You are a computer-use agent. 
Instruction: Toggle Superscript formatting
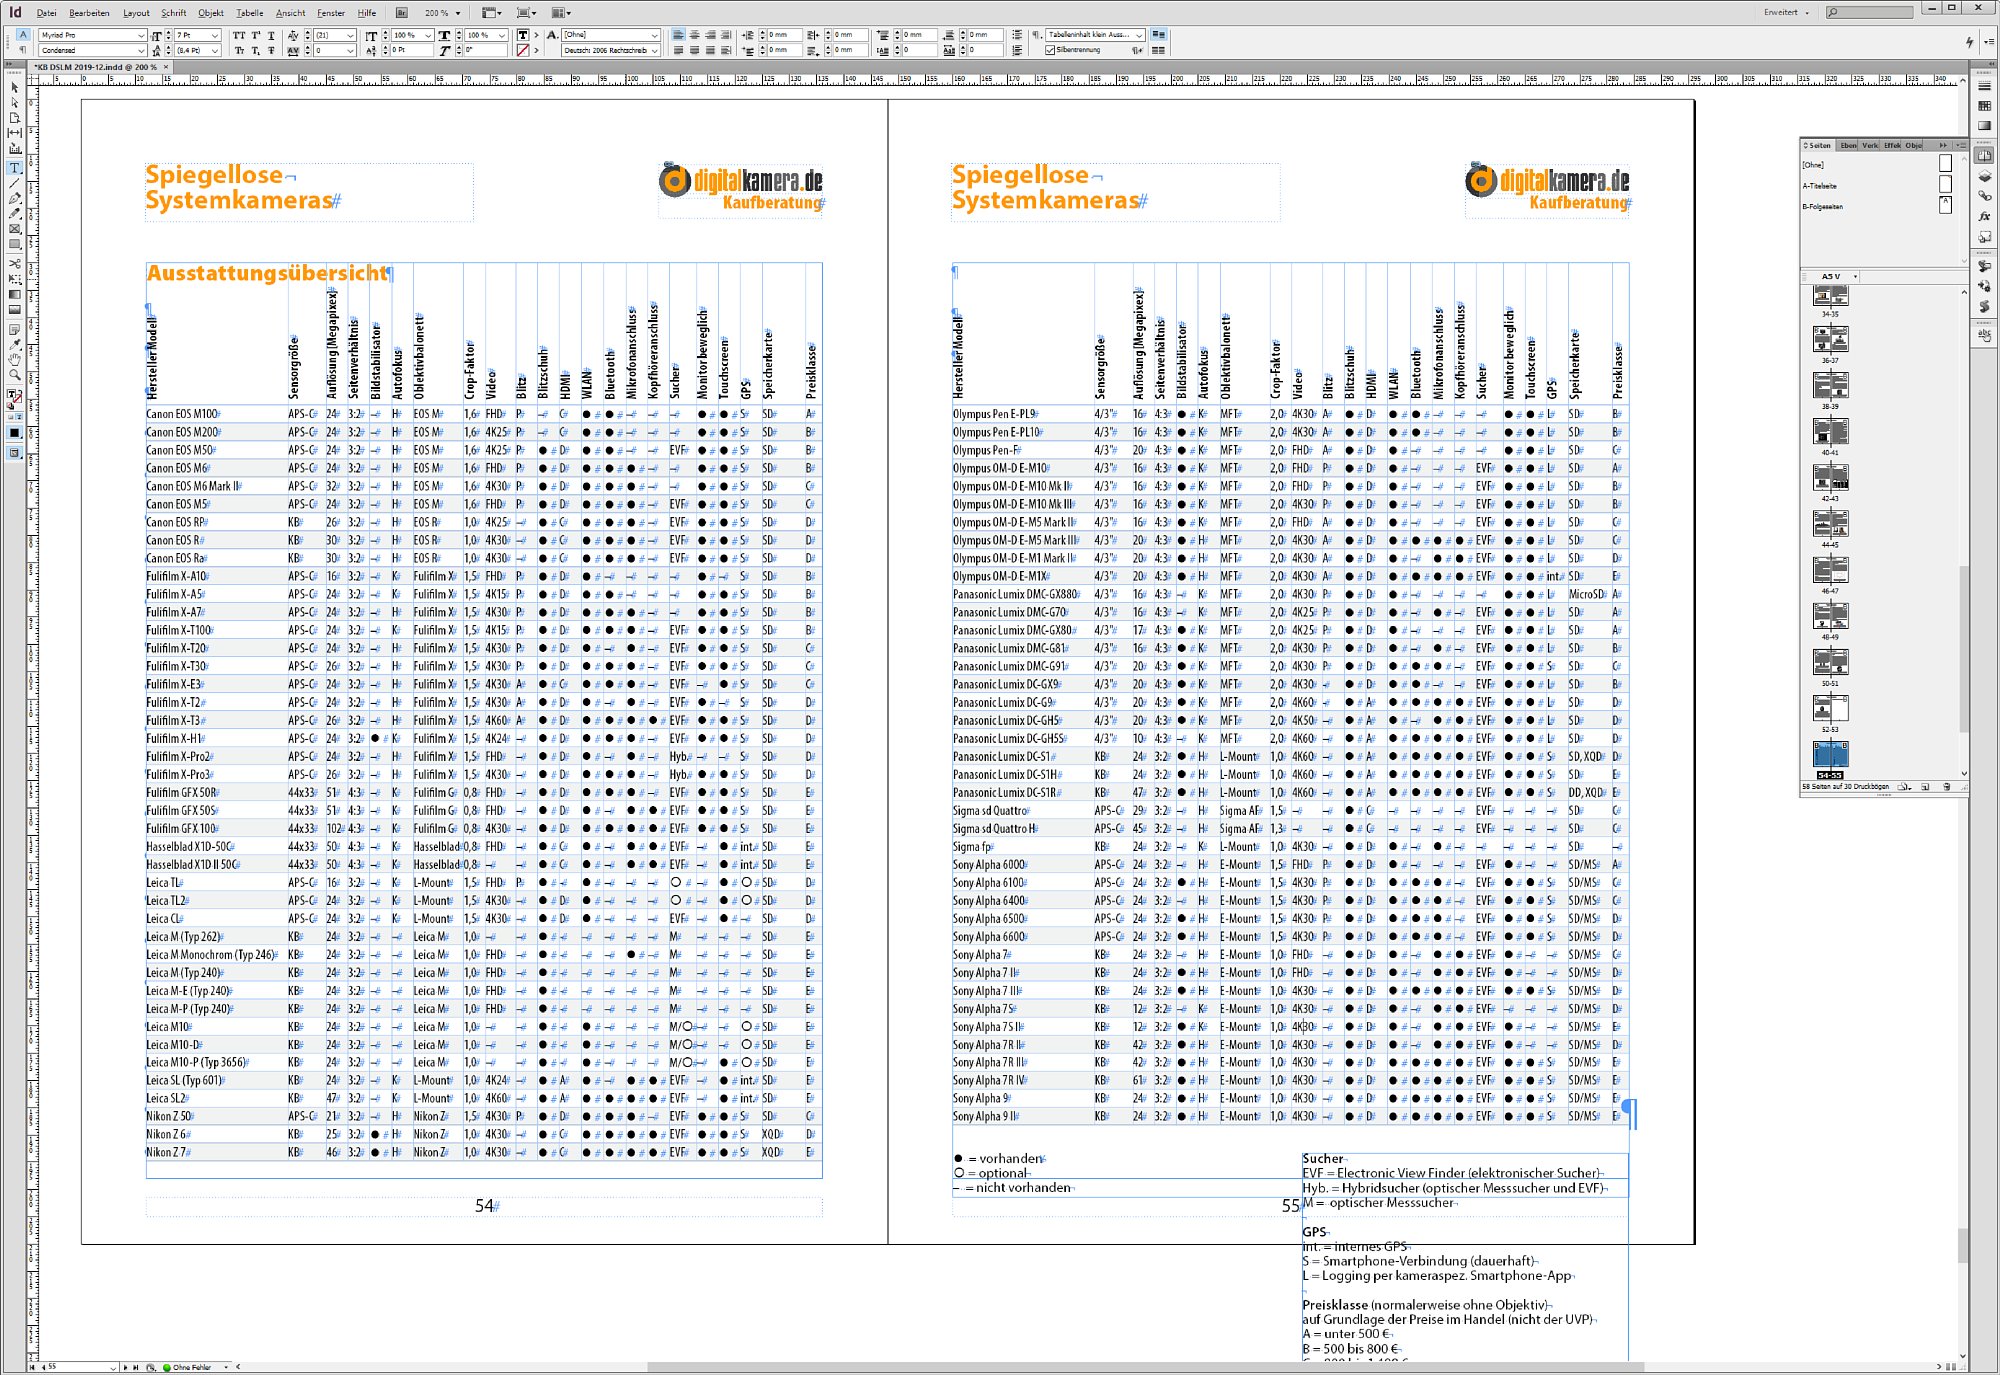[x=256, y=35]
